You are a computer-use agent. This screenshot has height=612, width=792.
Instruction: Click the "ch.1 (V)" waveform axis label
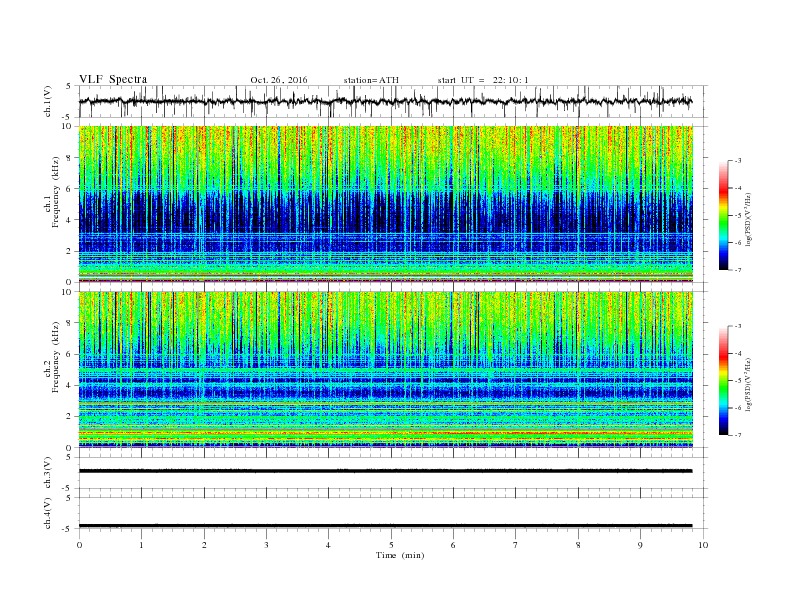coord(48,101)
